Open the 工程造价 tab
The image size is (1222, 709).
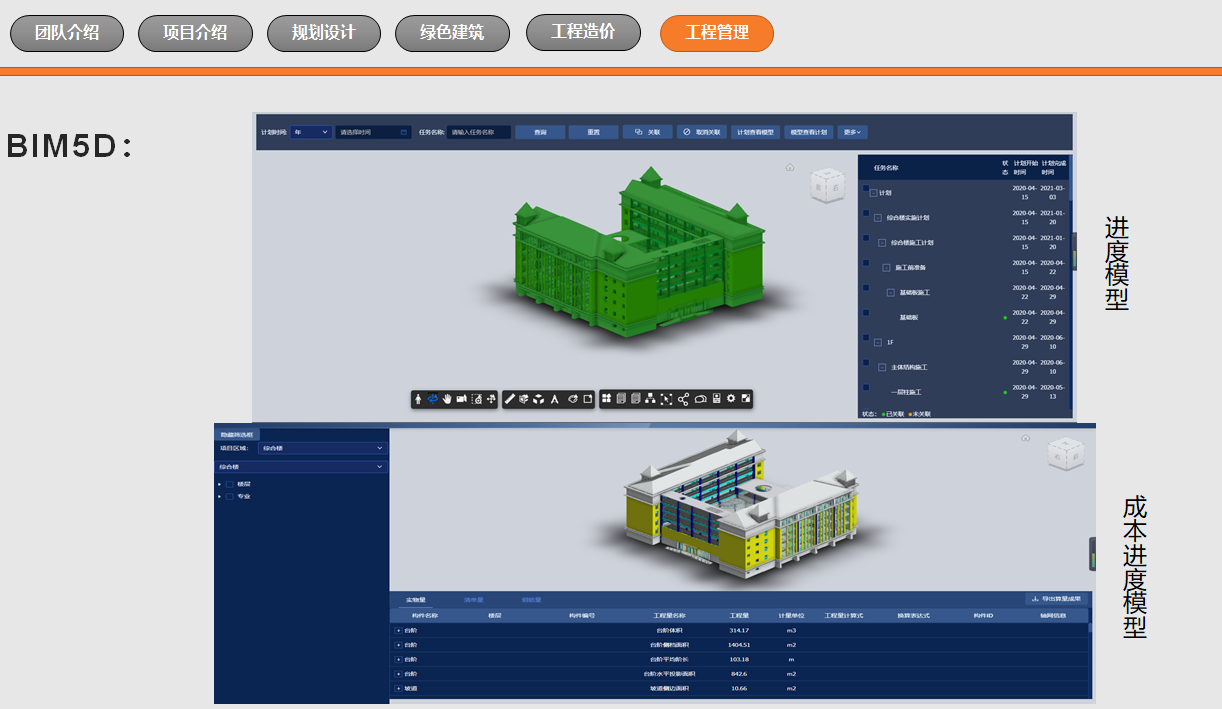583,32
